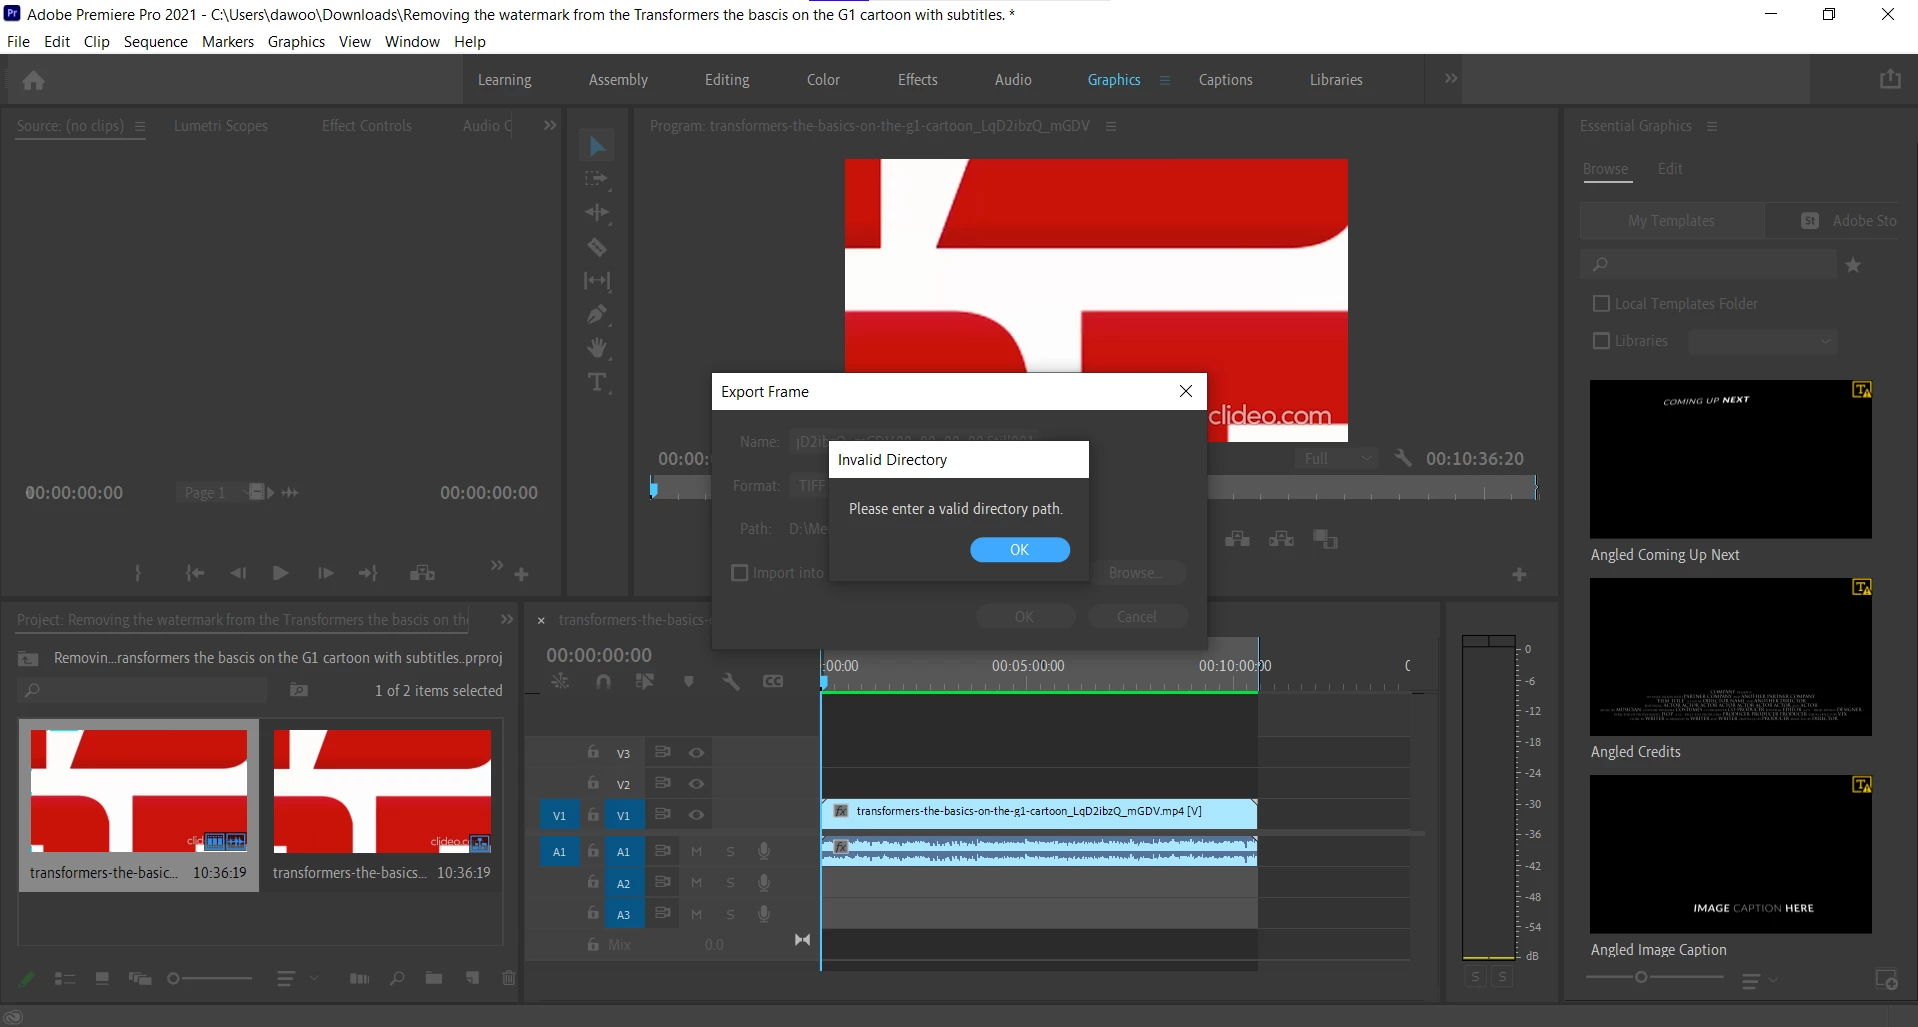Open Find in project panel
The width and height of the screenshot is (1918, 1027).
397,978
